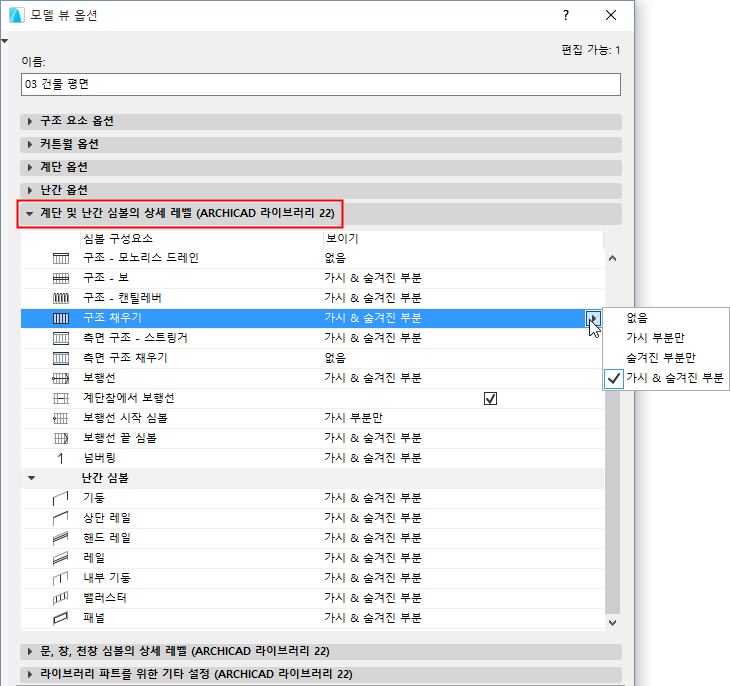This screenshot has width=730, height=686.
Task: Click the small arrow at dialog's left edge
Action: pos(5,41)
